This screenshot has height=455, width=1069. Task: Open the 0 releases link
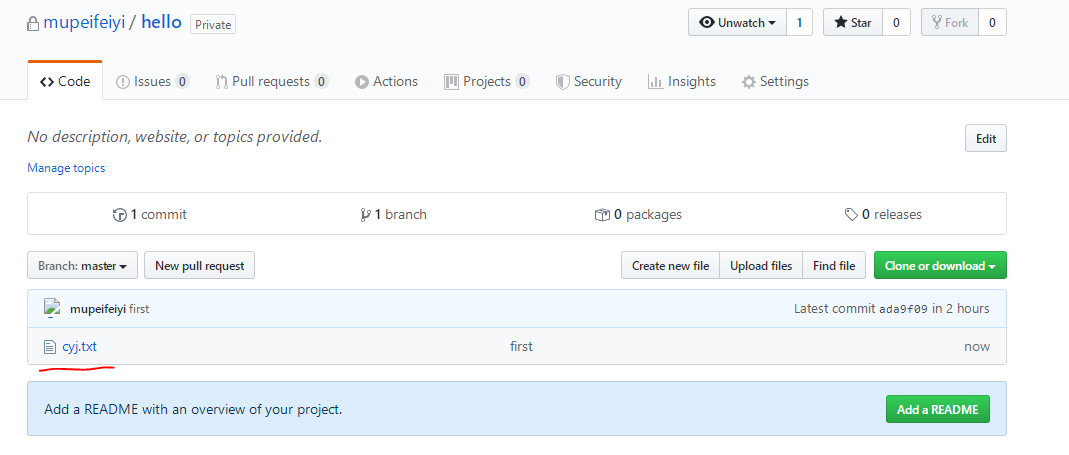883,215
